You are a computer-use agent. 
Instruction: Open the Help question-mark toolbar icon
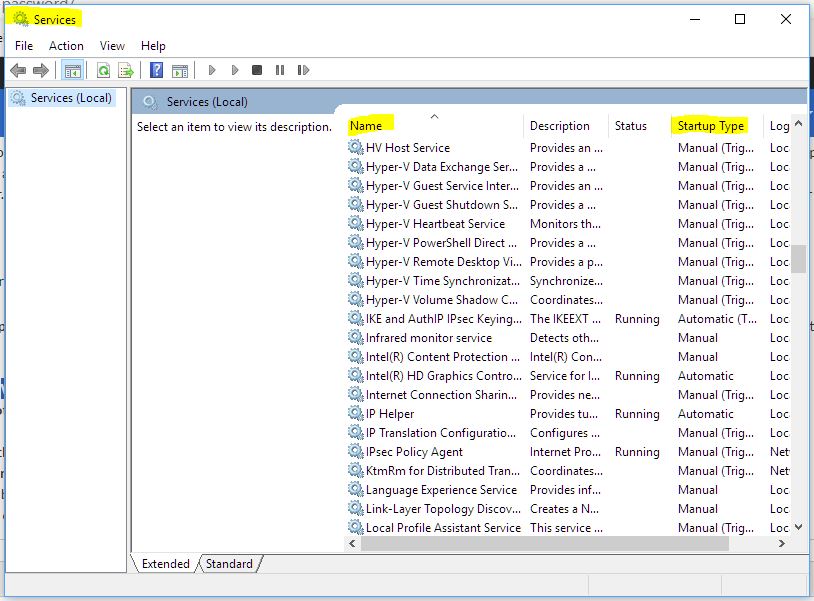156,70
